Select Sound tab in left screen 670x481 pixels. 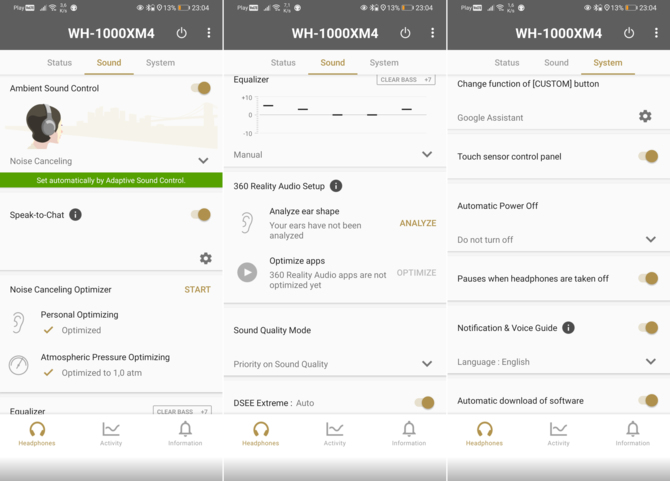pos(109,62)
